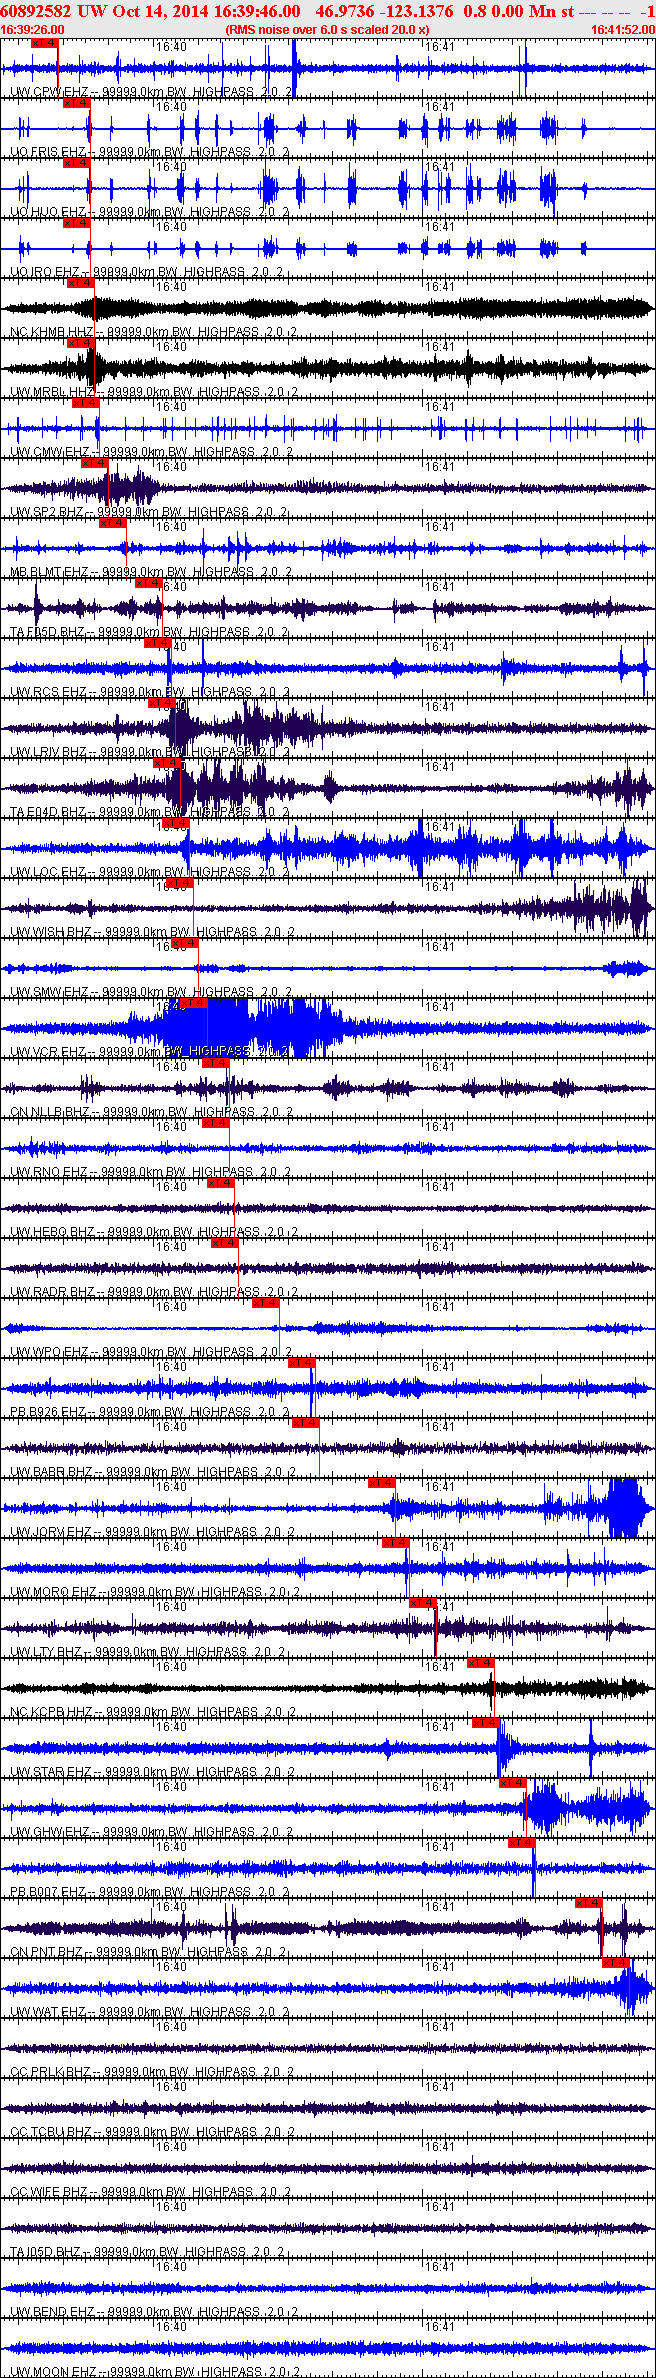Click the CN NLLB BHZ station label
Viewport: 656px width, 2378px height.
(50, 1112)
